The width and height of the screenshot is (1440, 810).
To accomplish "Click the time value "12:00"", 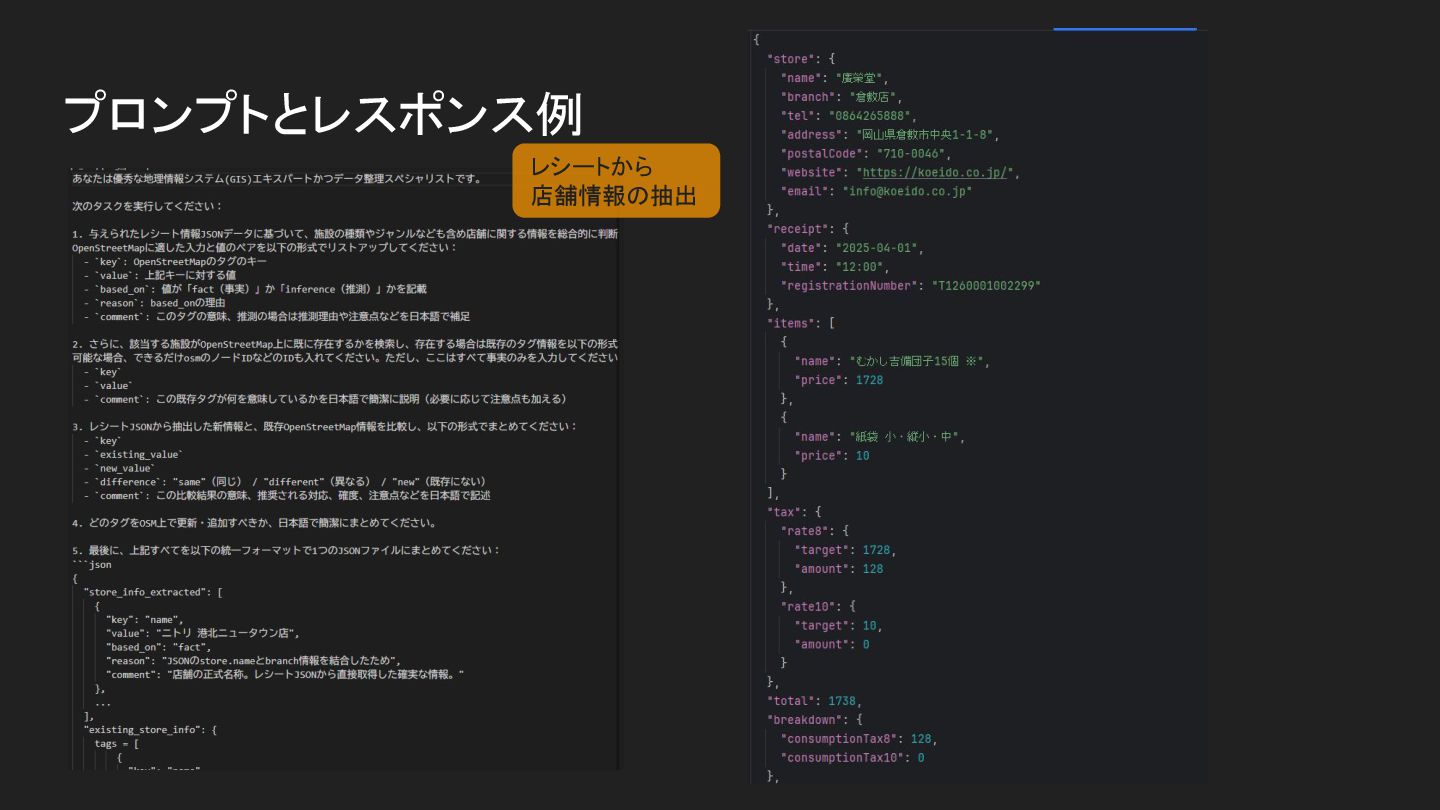I will click(x=859, y=267).
